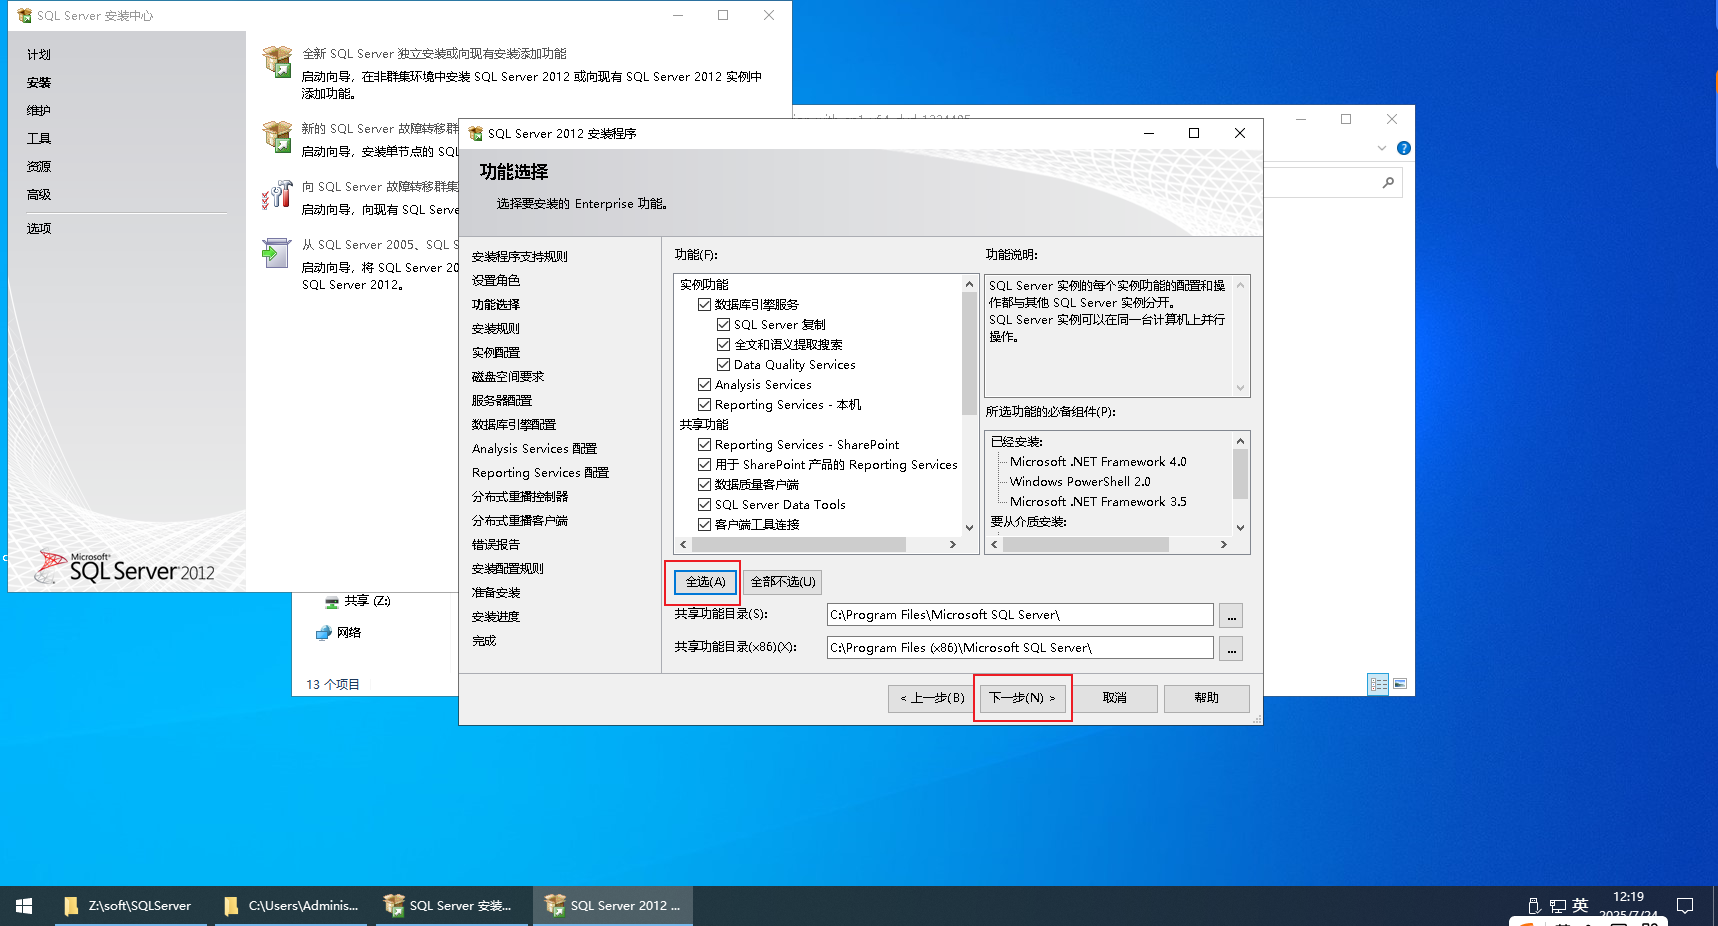Open 计划 page in installation center
Image resolution: width=1718 pixels, height=926 pixels.
click(39, 55)
